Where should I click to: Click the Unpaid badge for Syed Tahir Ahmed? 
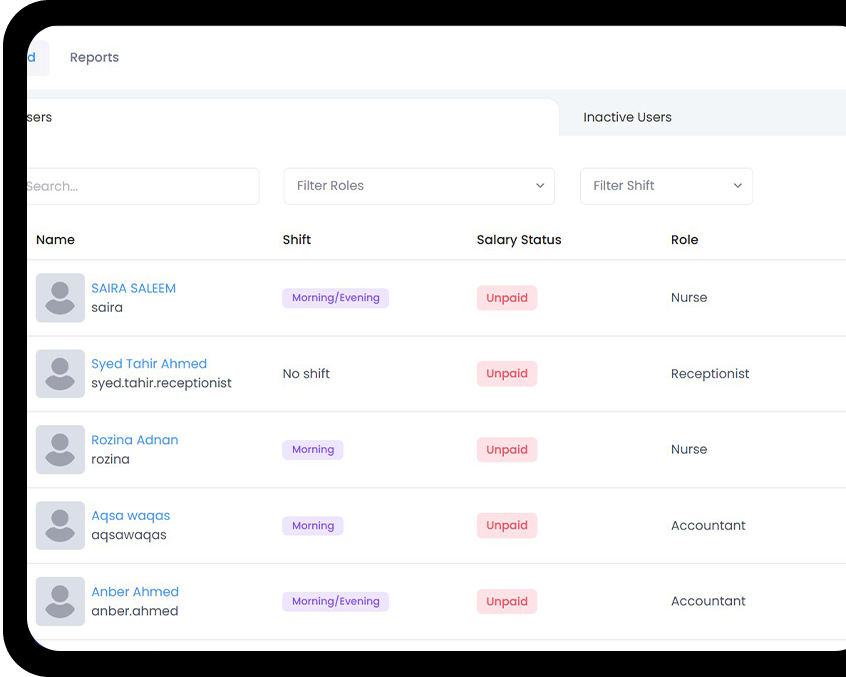pyautogui.click(x=507, y=374)
